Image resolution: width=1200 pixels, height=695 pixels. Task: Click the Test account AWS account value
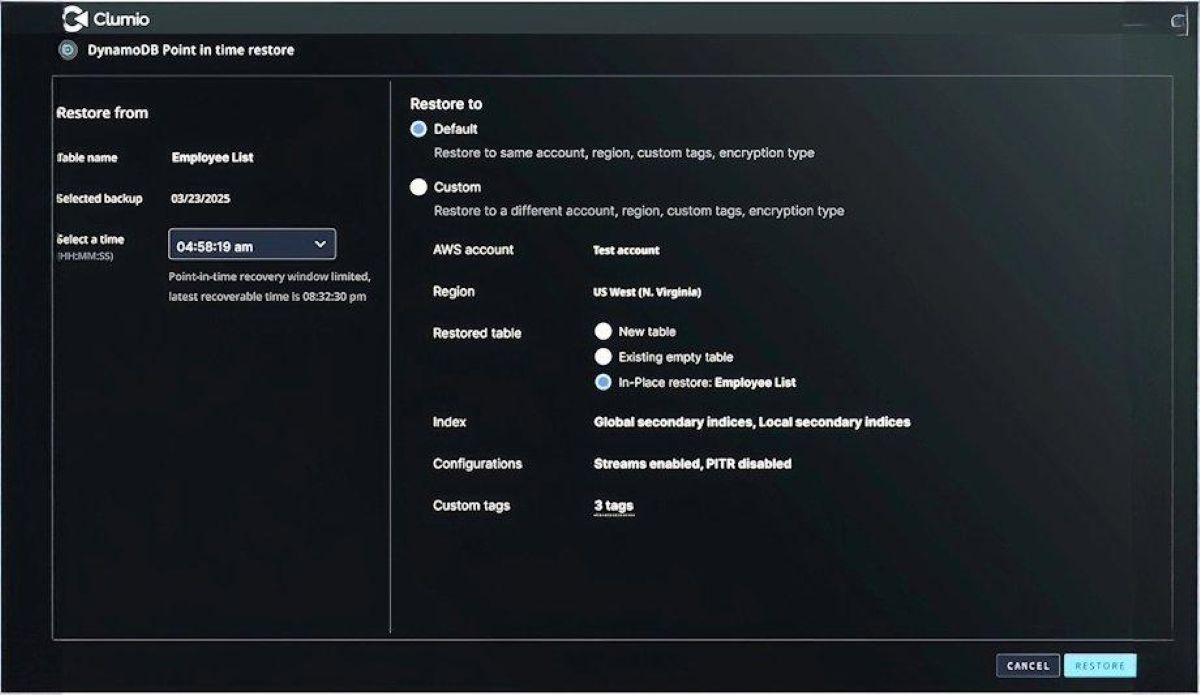click(x=626, y=250)
